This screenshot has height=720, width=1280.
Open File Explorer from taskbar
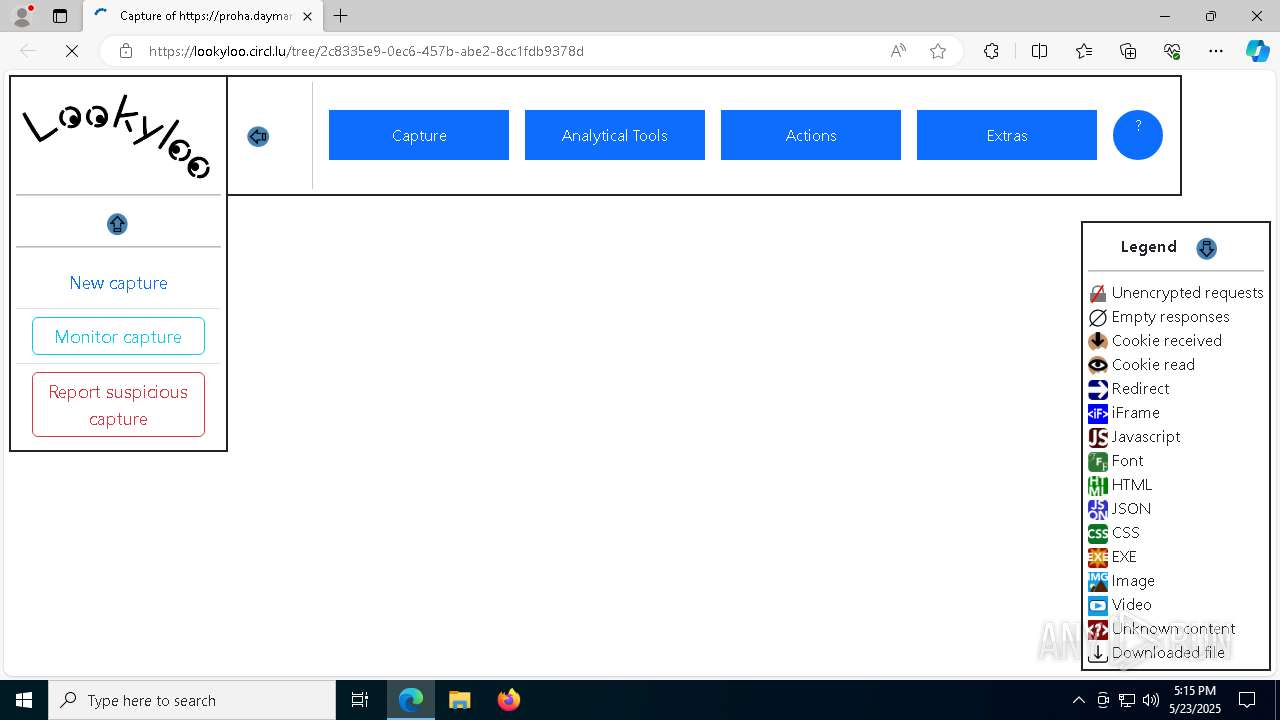tap(459, 700)
